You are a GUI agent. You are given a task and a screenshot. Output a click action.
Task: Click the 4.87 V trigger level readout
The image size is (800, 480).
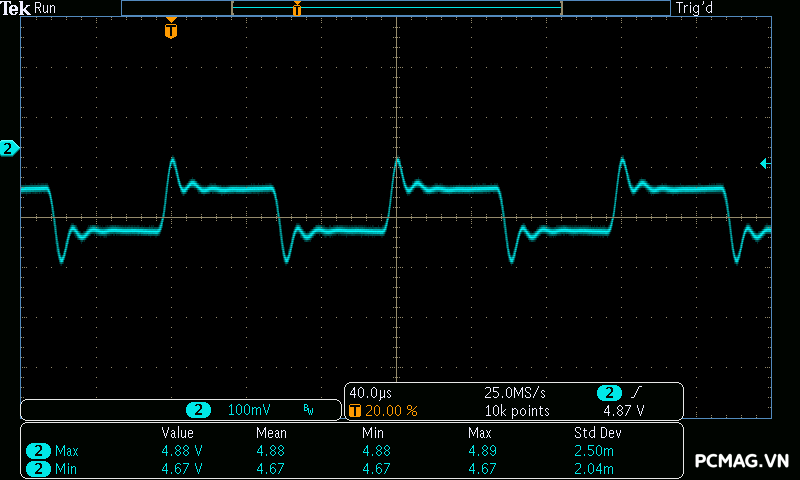pyautogui.click(x=623, y=411)
